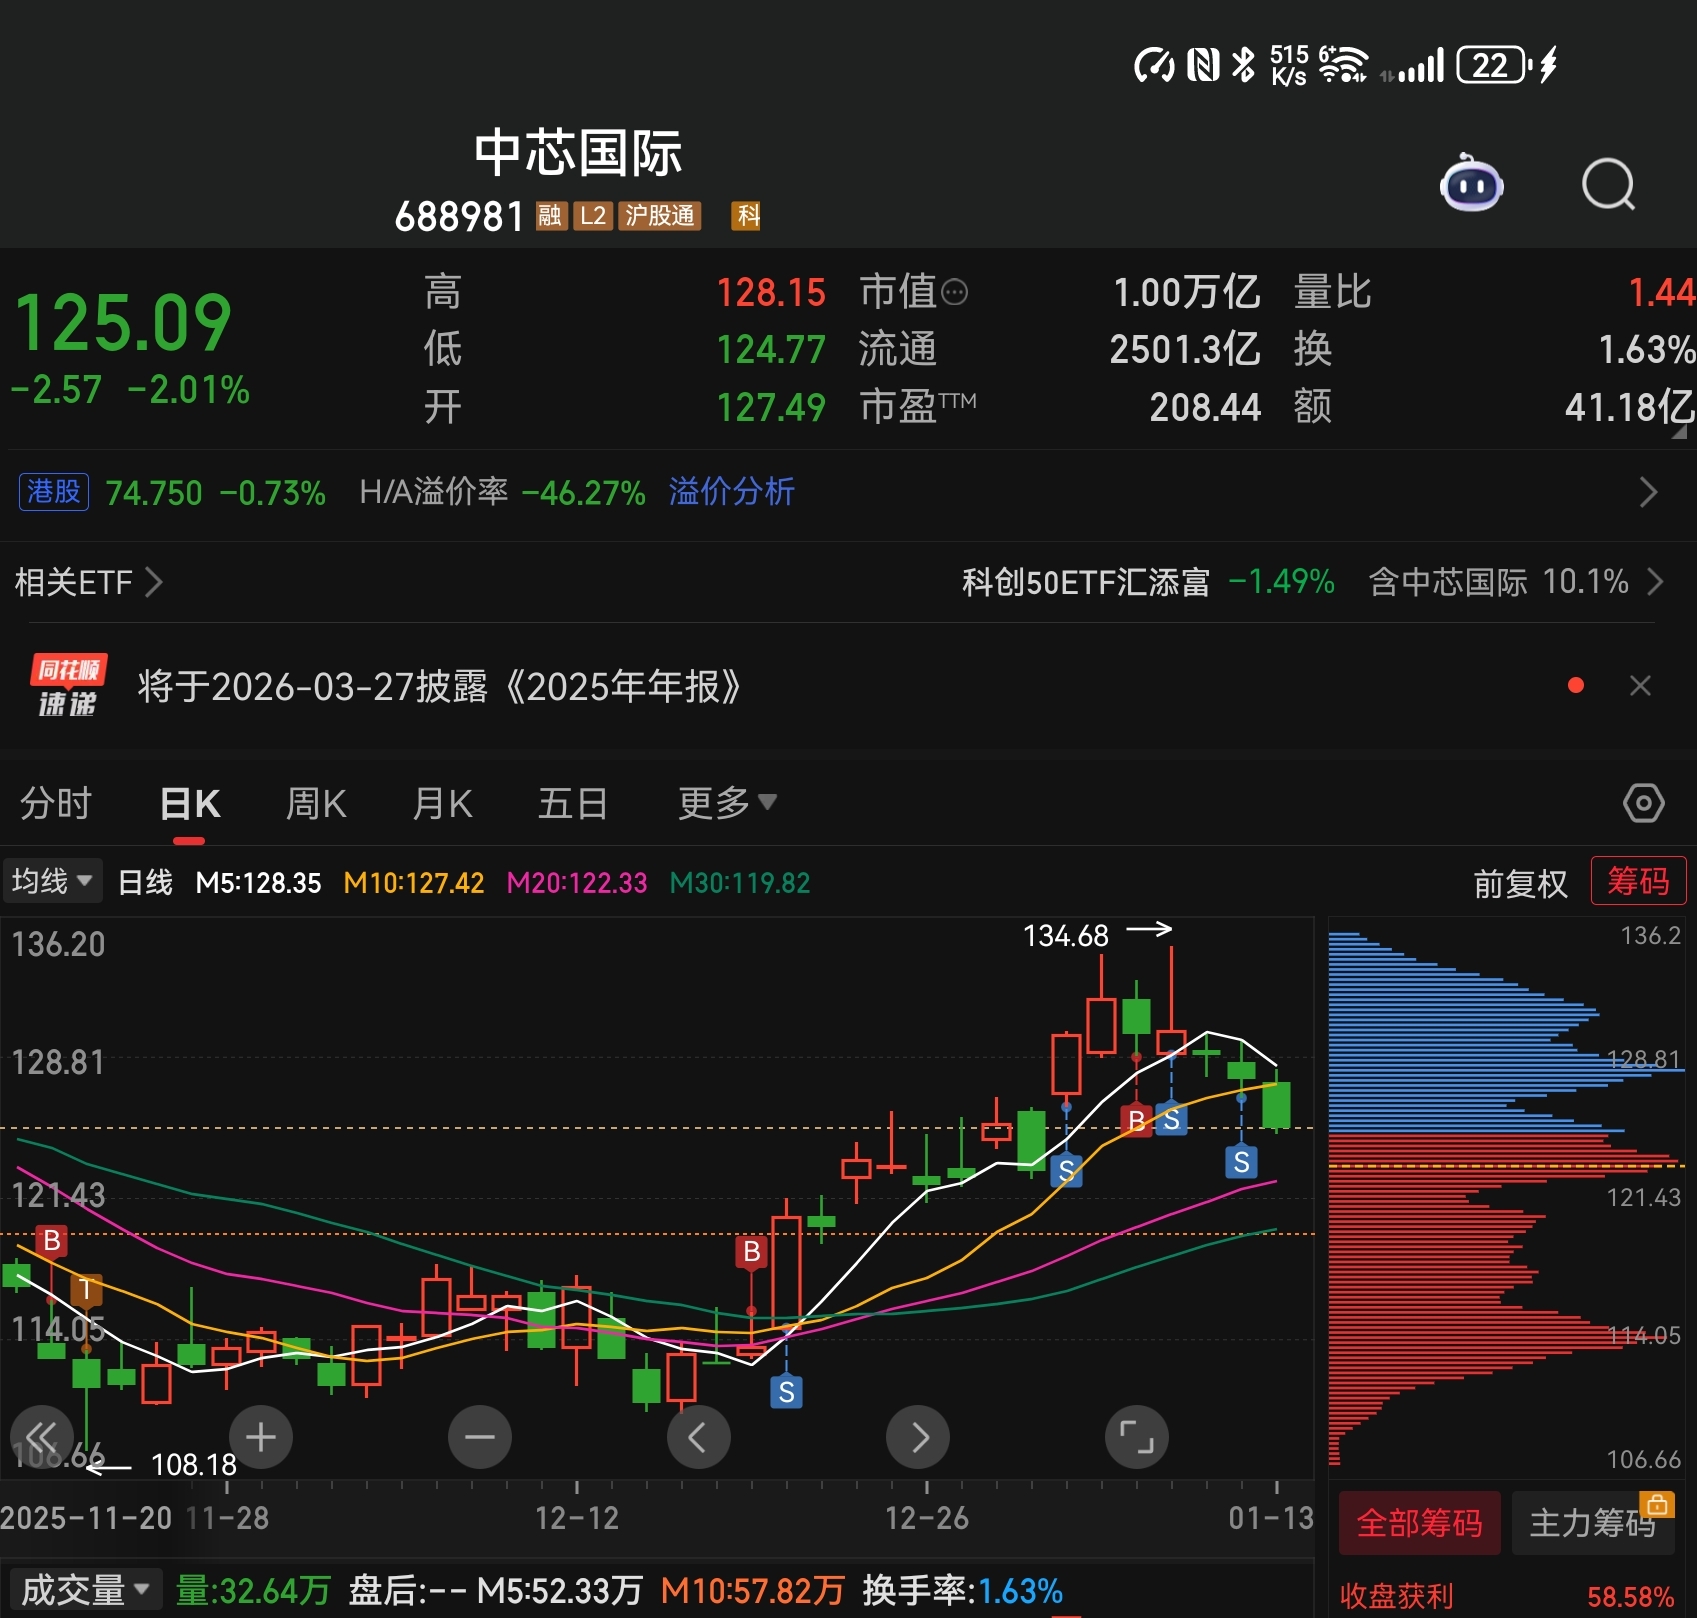Tap the rightmost S marker on chart
The image size is (1697, 1618).
click(x=1241, y=1162)
